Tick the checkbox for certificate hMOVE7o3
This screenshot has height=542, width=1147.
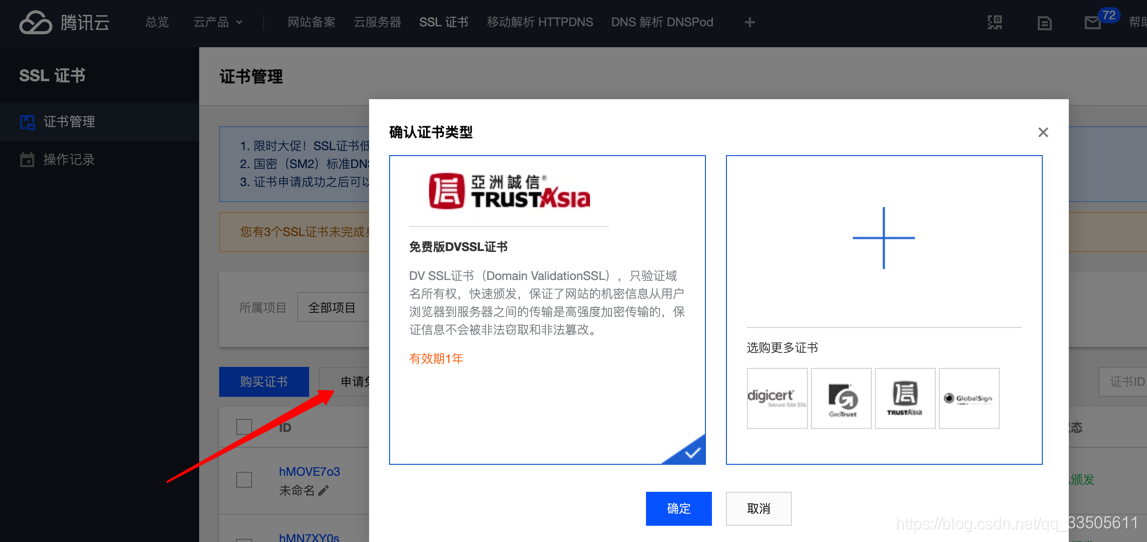click(x=244, y=480)
